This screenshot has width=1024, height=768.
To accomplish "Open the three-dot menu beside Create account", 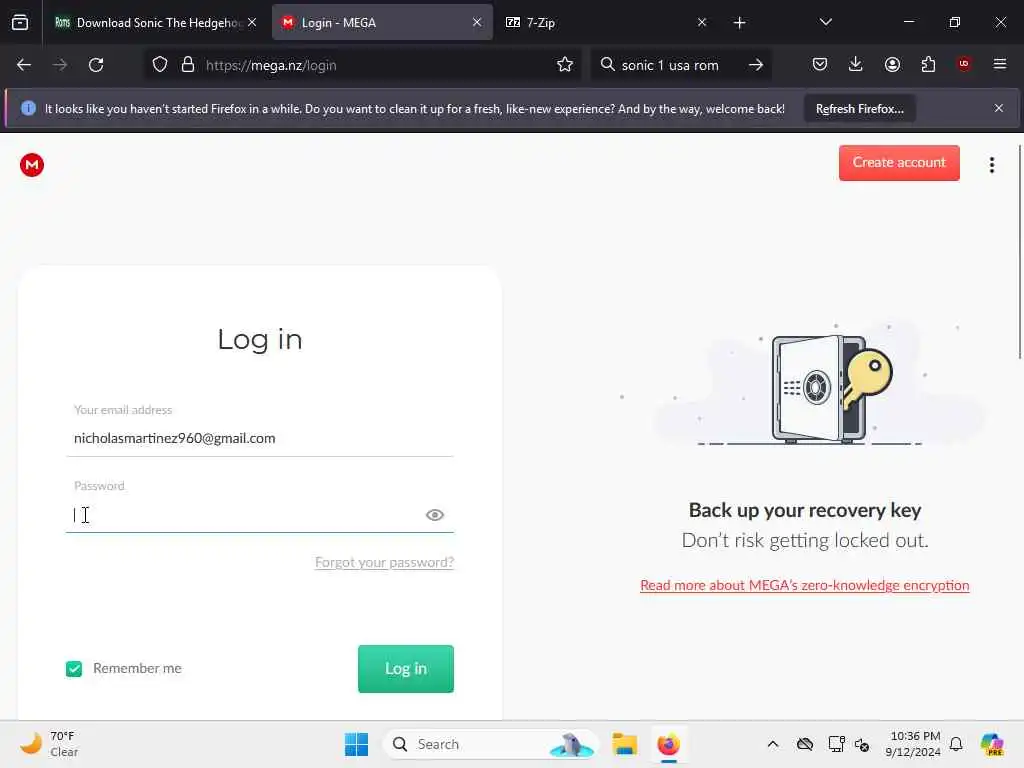I will [991, 165].
